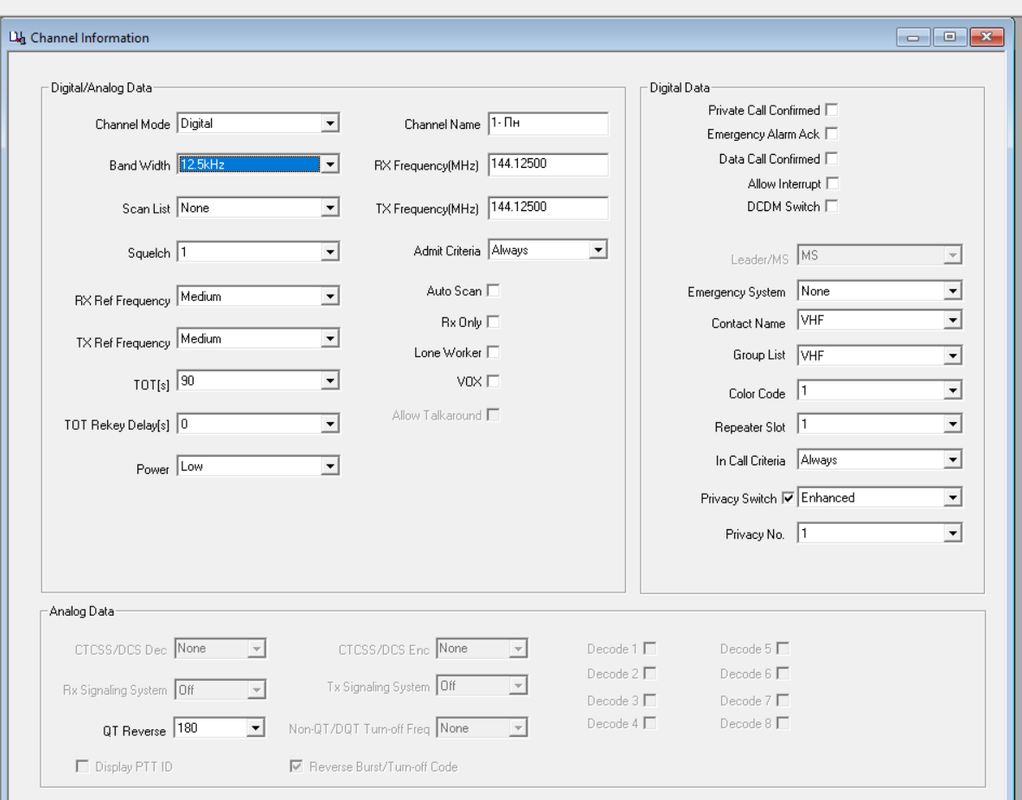Screen dimensions: 1022x800
Task: Click the TX Frequency(MHz) input field
Action: 548,207
